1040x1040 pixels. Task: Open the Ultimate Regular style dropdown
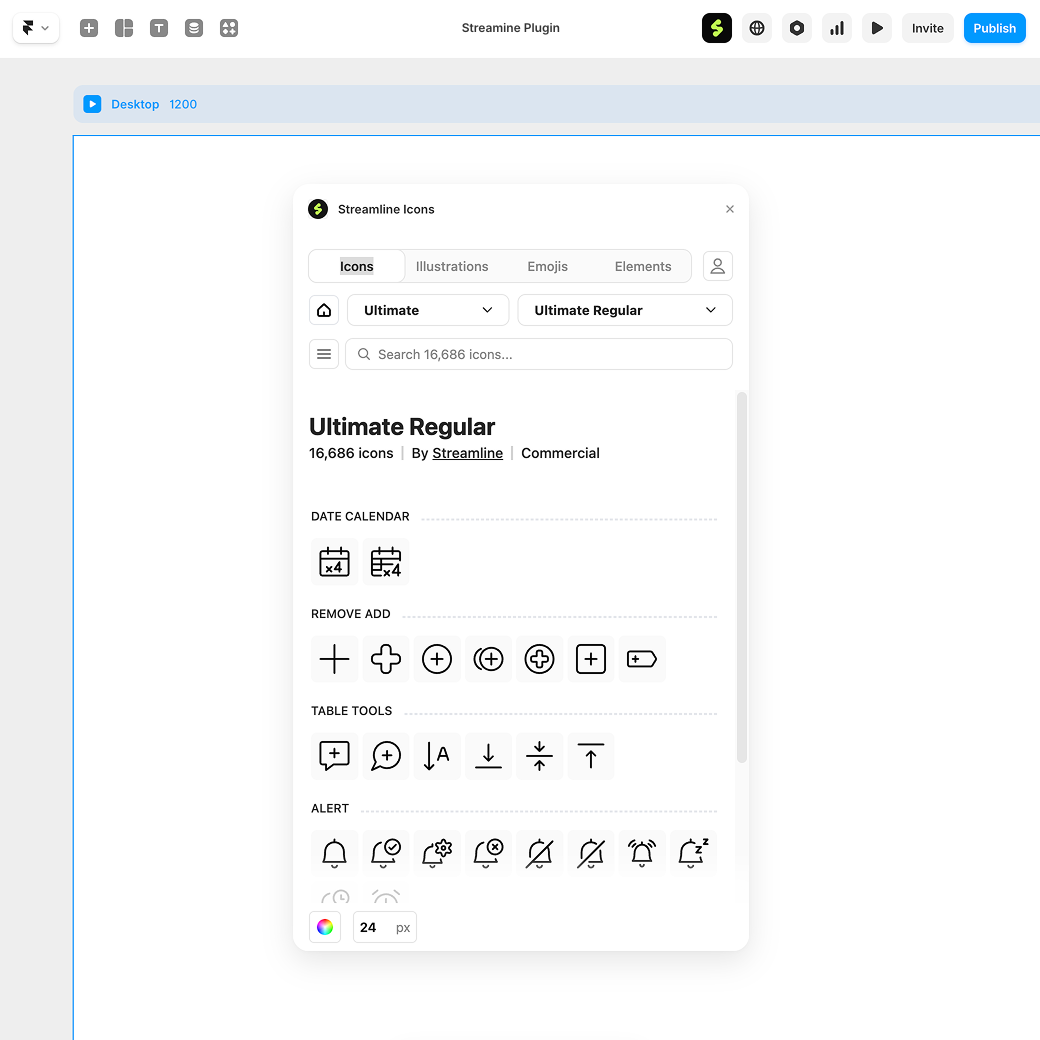point(625,310)
